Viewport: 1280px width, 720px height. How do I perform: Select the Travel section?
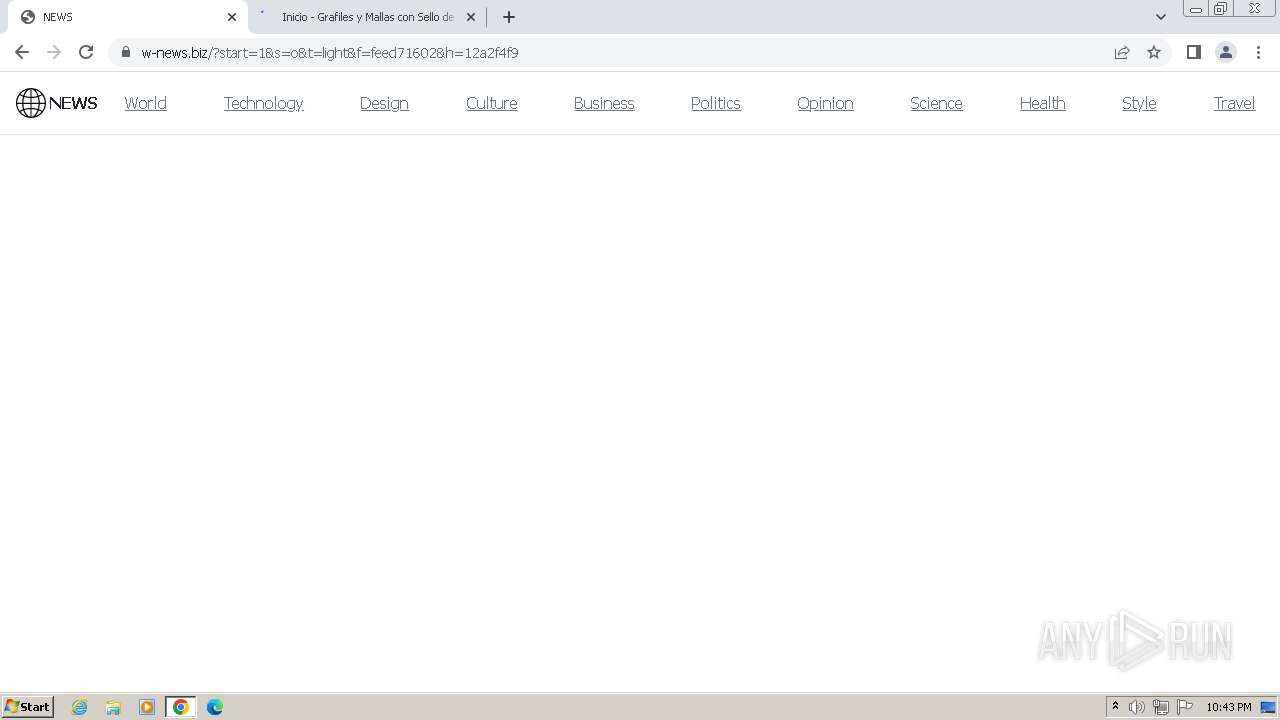click(x=1234, y=103)
